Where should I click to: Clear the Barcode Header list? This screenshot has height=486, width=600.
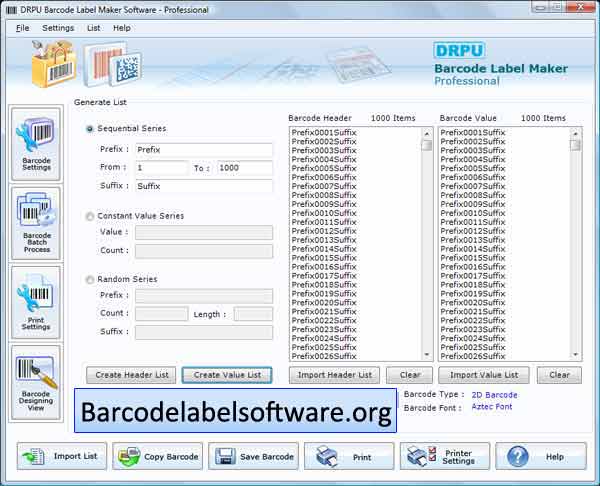[409, 375]
